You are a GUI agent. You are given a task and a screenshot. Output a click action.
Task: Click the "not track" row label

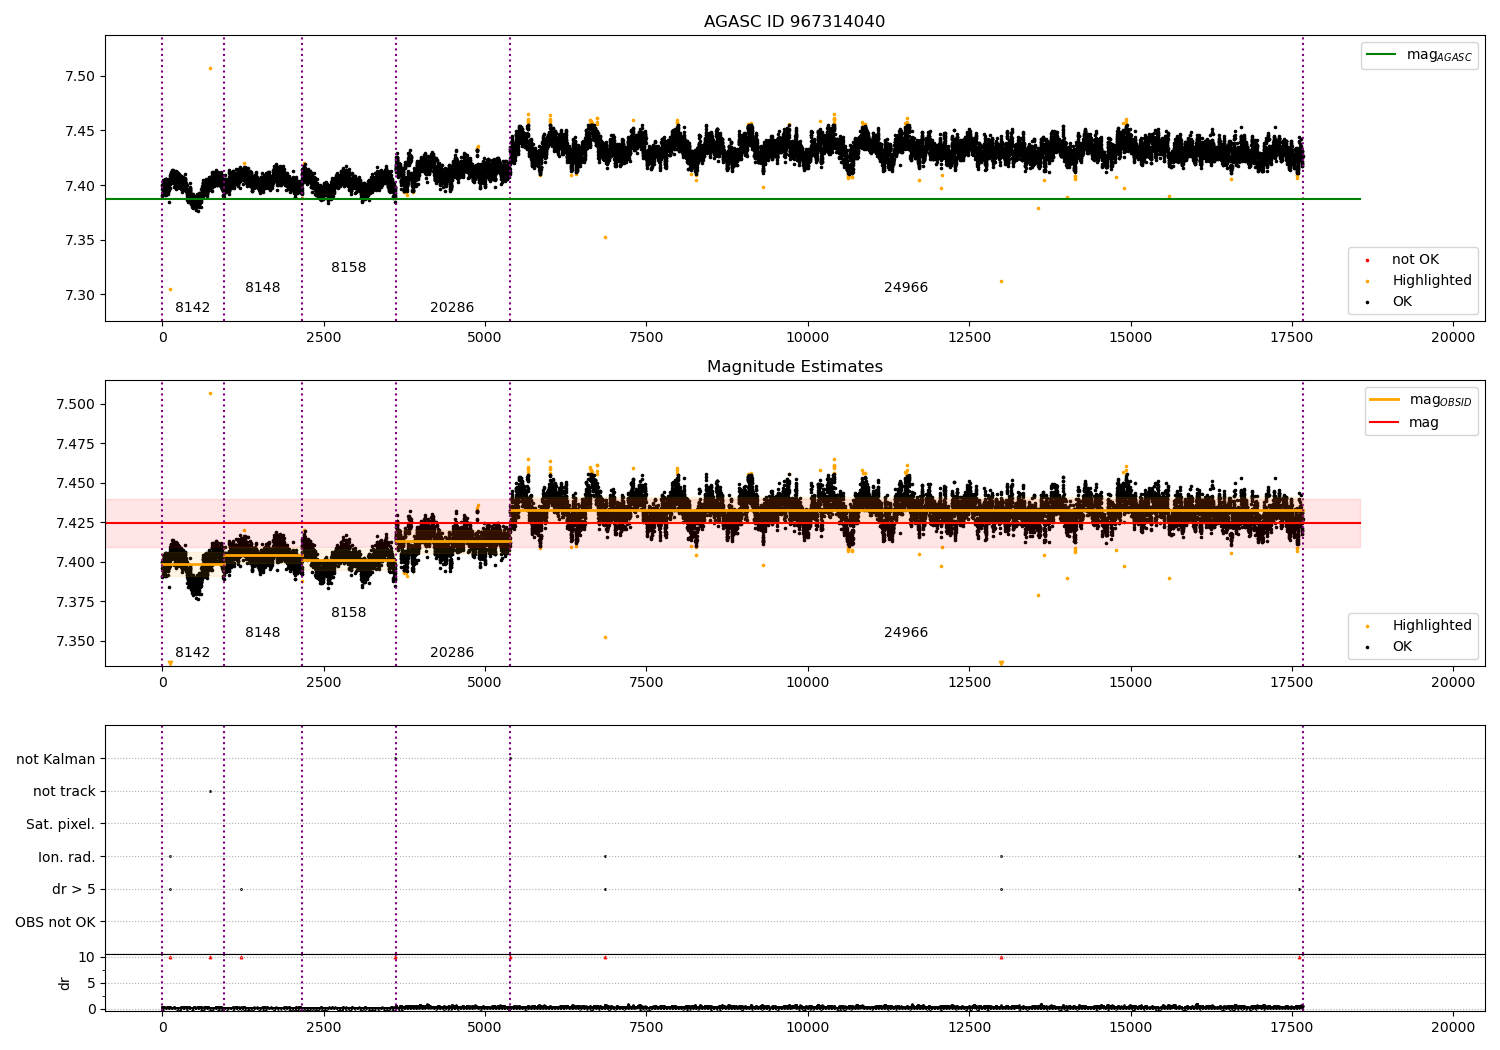pyautogui.click(x=64, y=791)
